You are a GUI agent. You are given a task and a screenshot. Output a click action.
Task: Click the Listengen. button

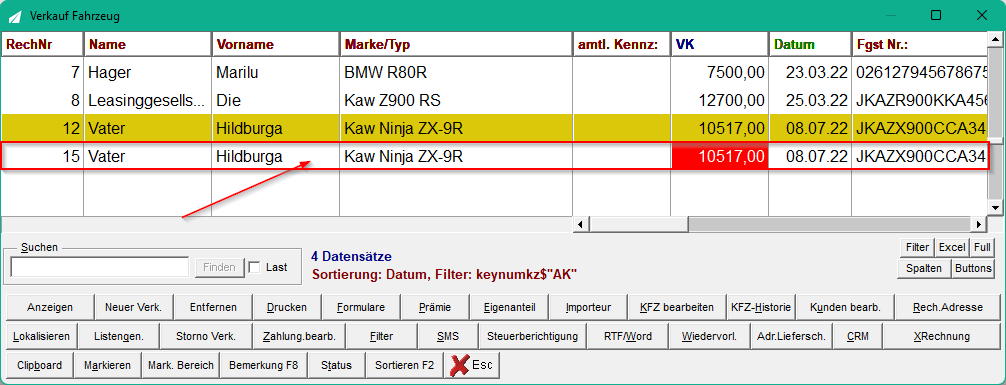click(118, 336)
